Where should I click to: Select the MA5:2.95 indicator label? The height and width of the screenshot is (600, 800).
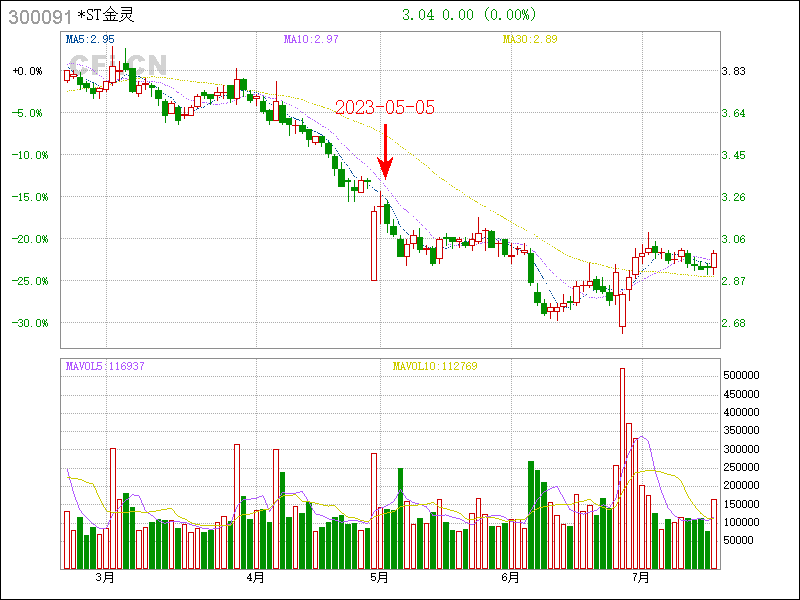(90, 39)
